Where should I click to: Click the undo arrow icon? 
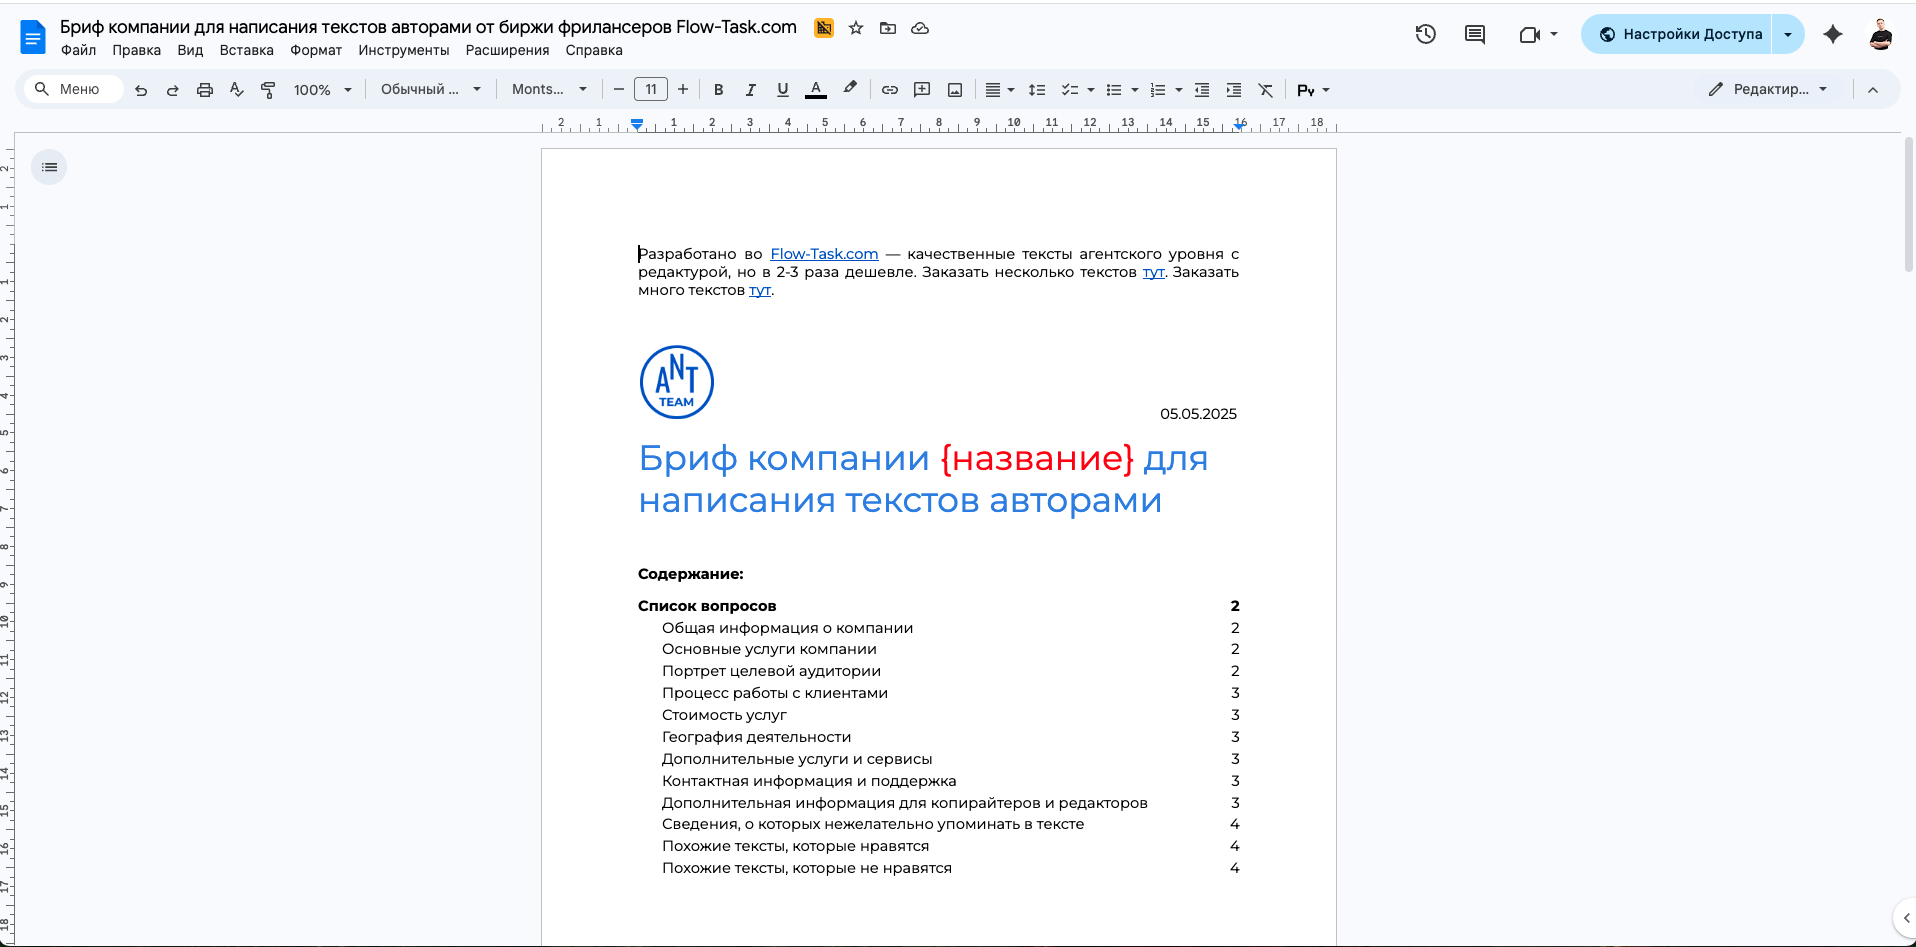[141, 90]
